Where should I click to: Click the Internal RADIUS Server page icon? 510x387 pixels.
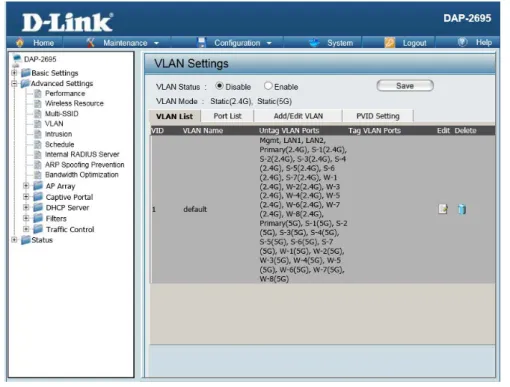tap(38, 154)
